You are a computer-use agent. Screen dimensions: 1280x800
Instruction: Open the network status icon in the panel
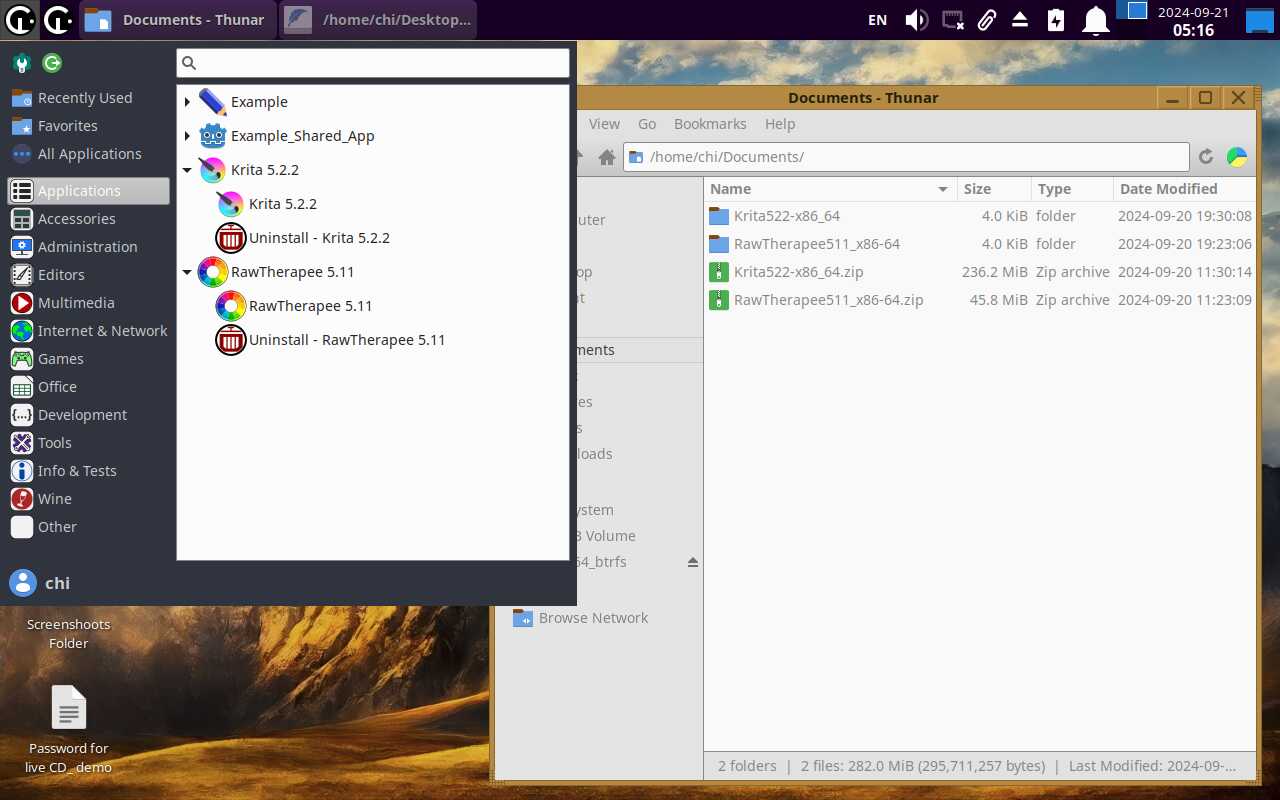pos(953,19)
